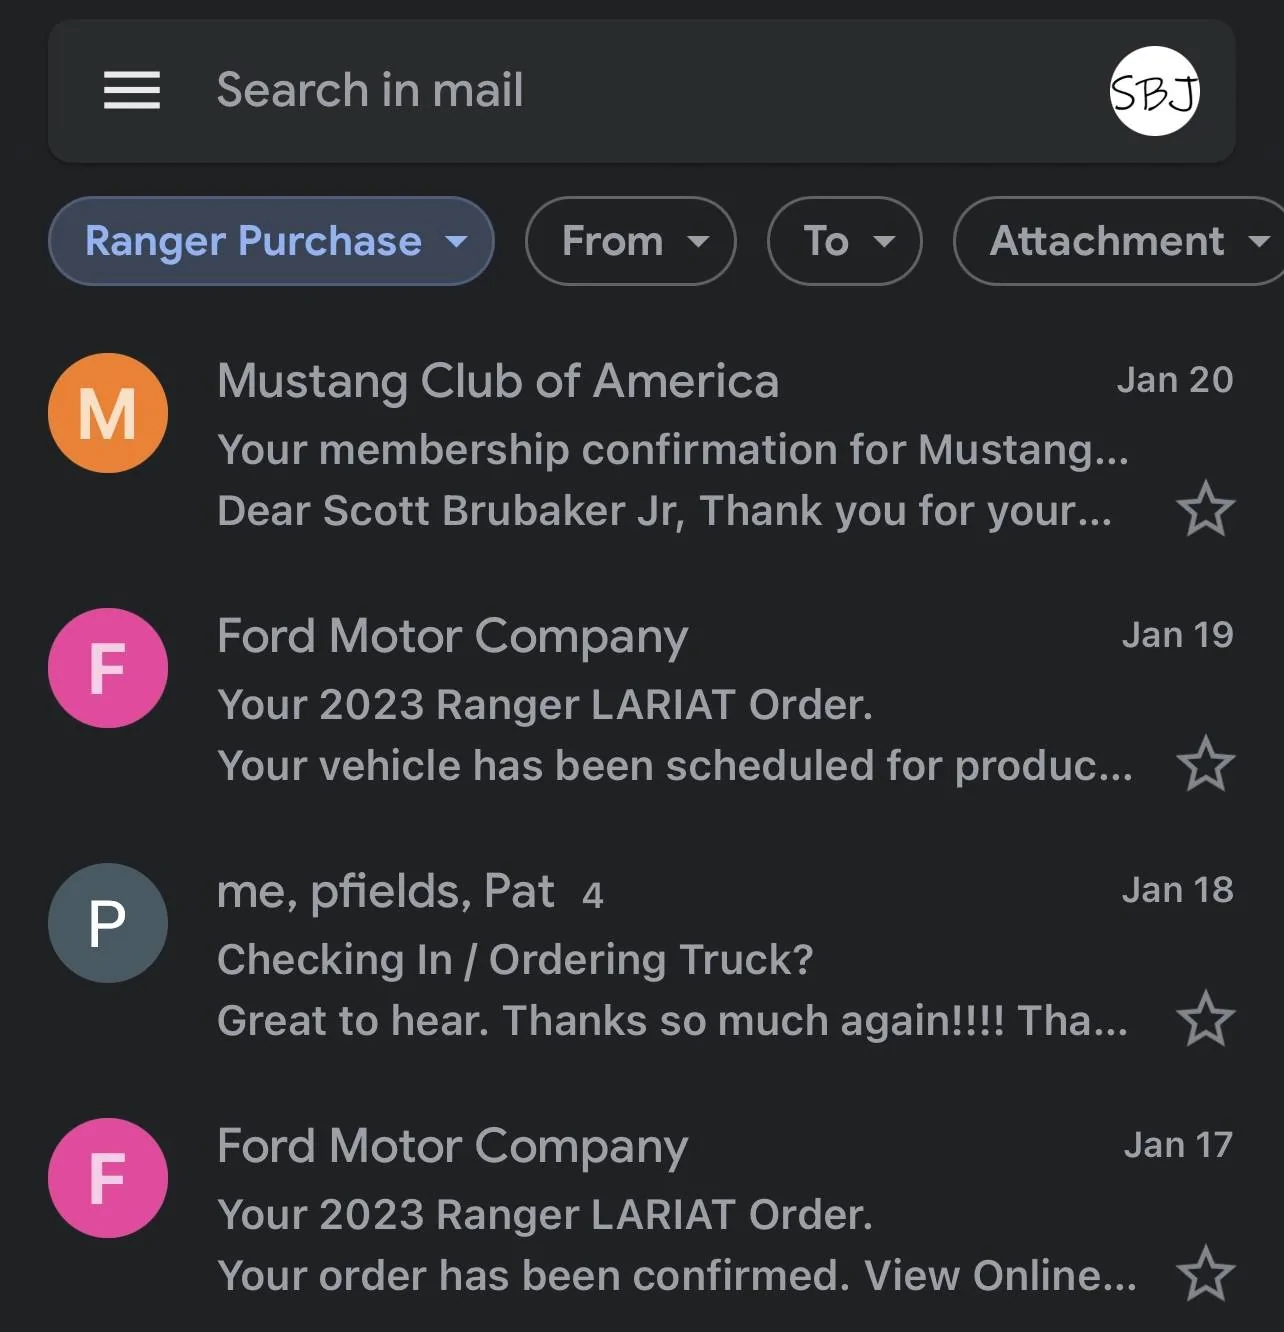Open 'Your order has been confirmed' preview
This screenshot has height=1332, width=1284.
(x=677, y=1276)
